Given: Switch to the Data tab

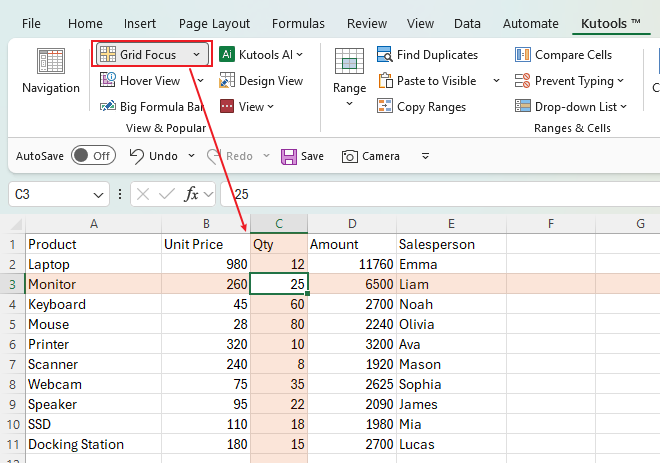Looking at the screenshot, I should (467, 24).
